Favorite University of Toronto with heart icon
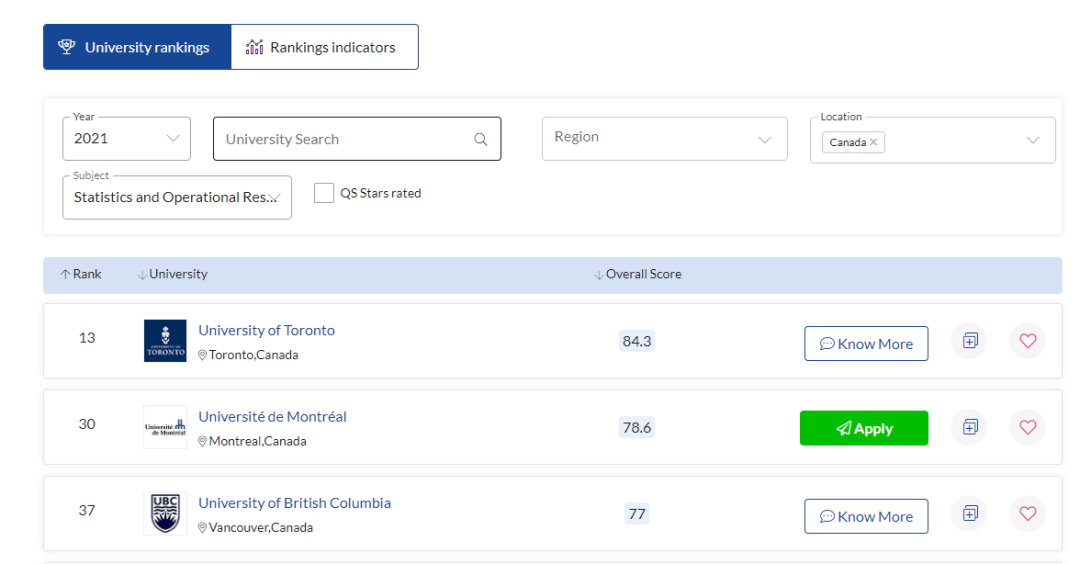The width and height of the screenshot is (1080, 564). (x=1028, y=340)
